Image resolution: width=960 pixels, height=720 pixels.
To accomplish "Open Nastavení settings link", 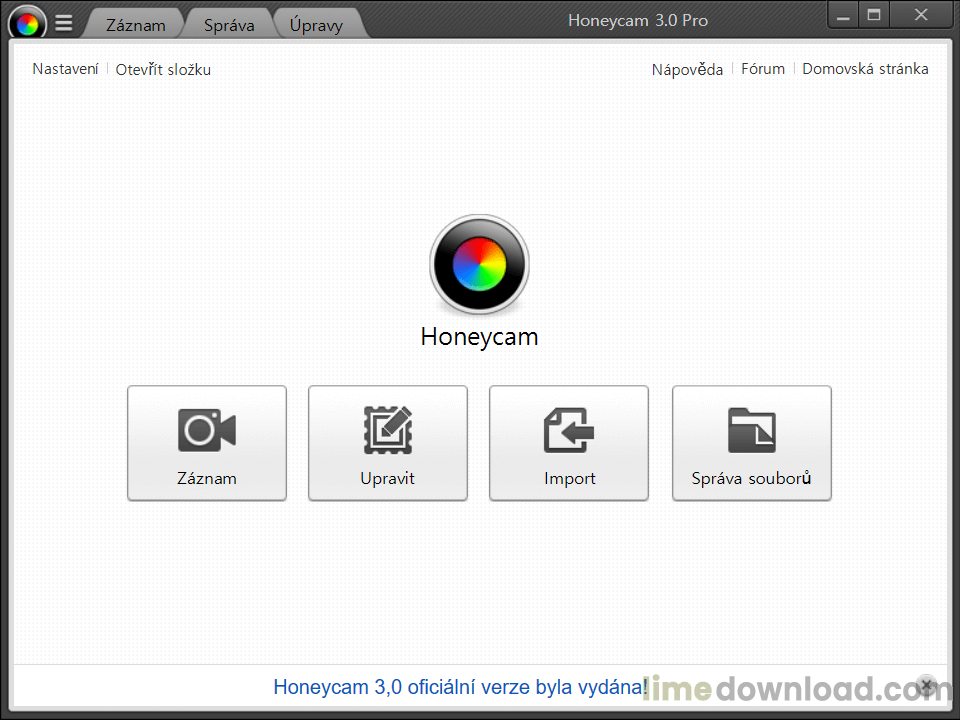I will point(65,69).
